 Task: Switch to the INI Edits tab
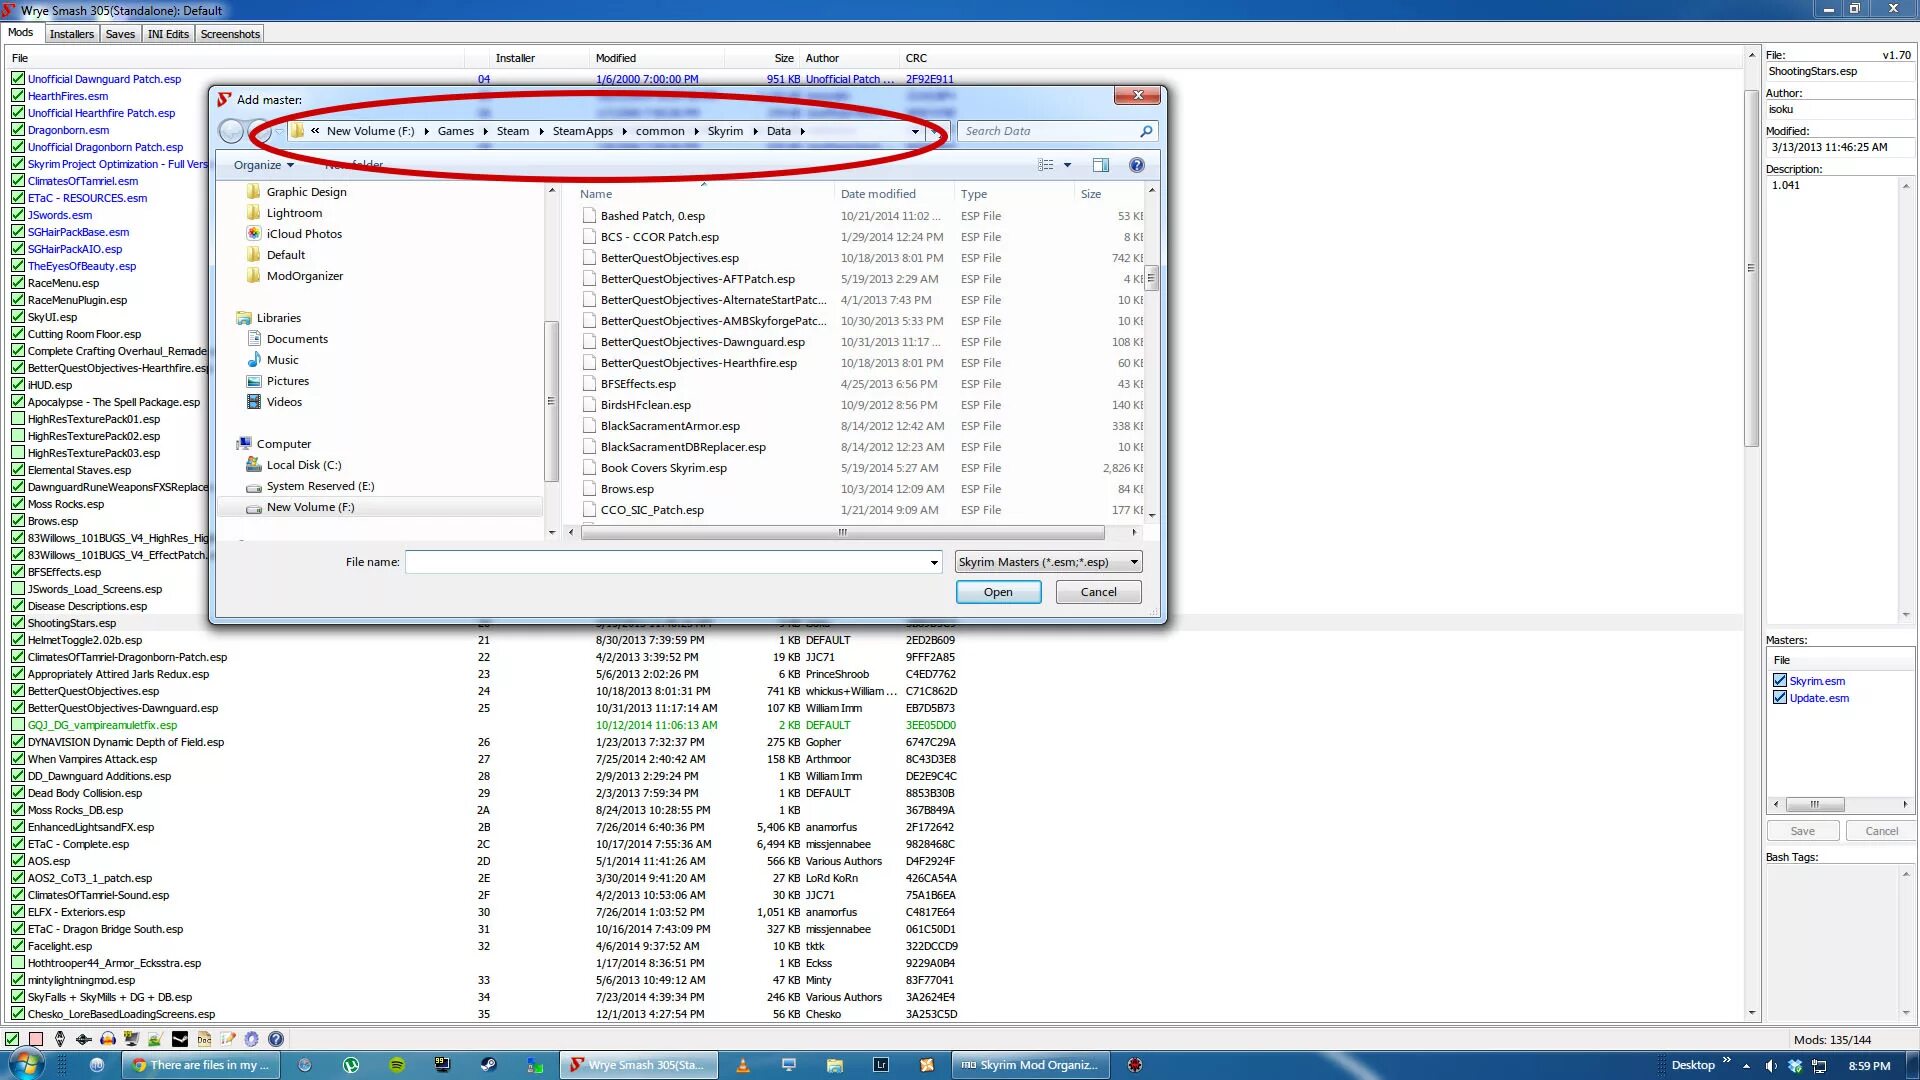point(168,34)
